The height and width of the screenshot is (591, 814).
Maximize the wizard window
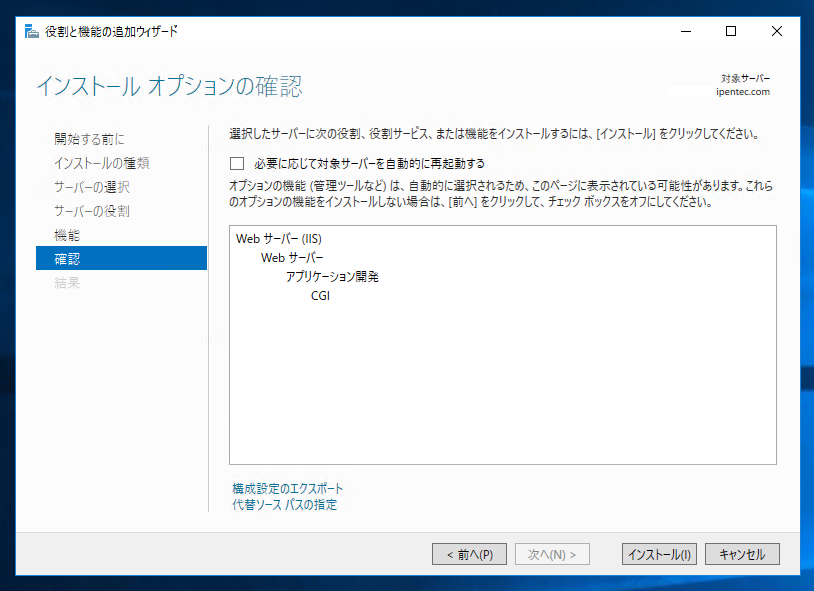(731, 31)
